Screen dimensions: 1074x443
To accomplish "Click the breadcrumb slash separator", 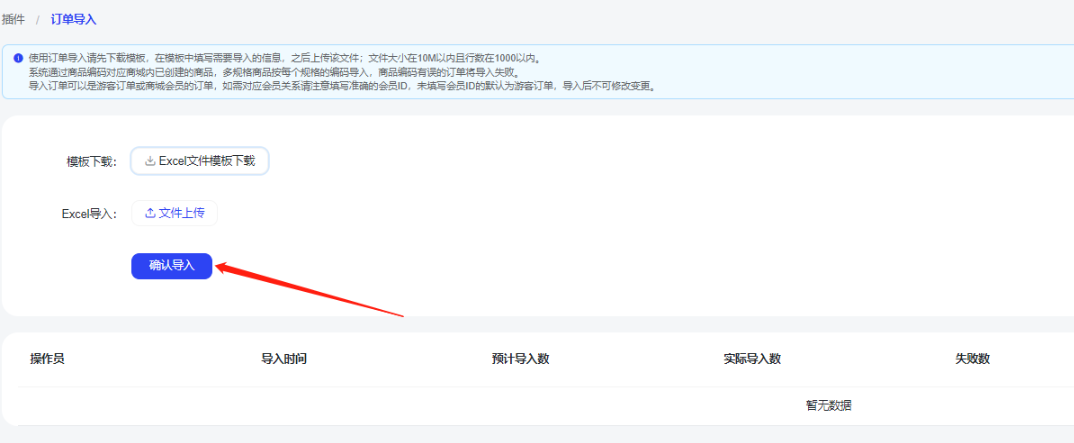I will [38, 19].
